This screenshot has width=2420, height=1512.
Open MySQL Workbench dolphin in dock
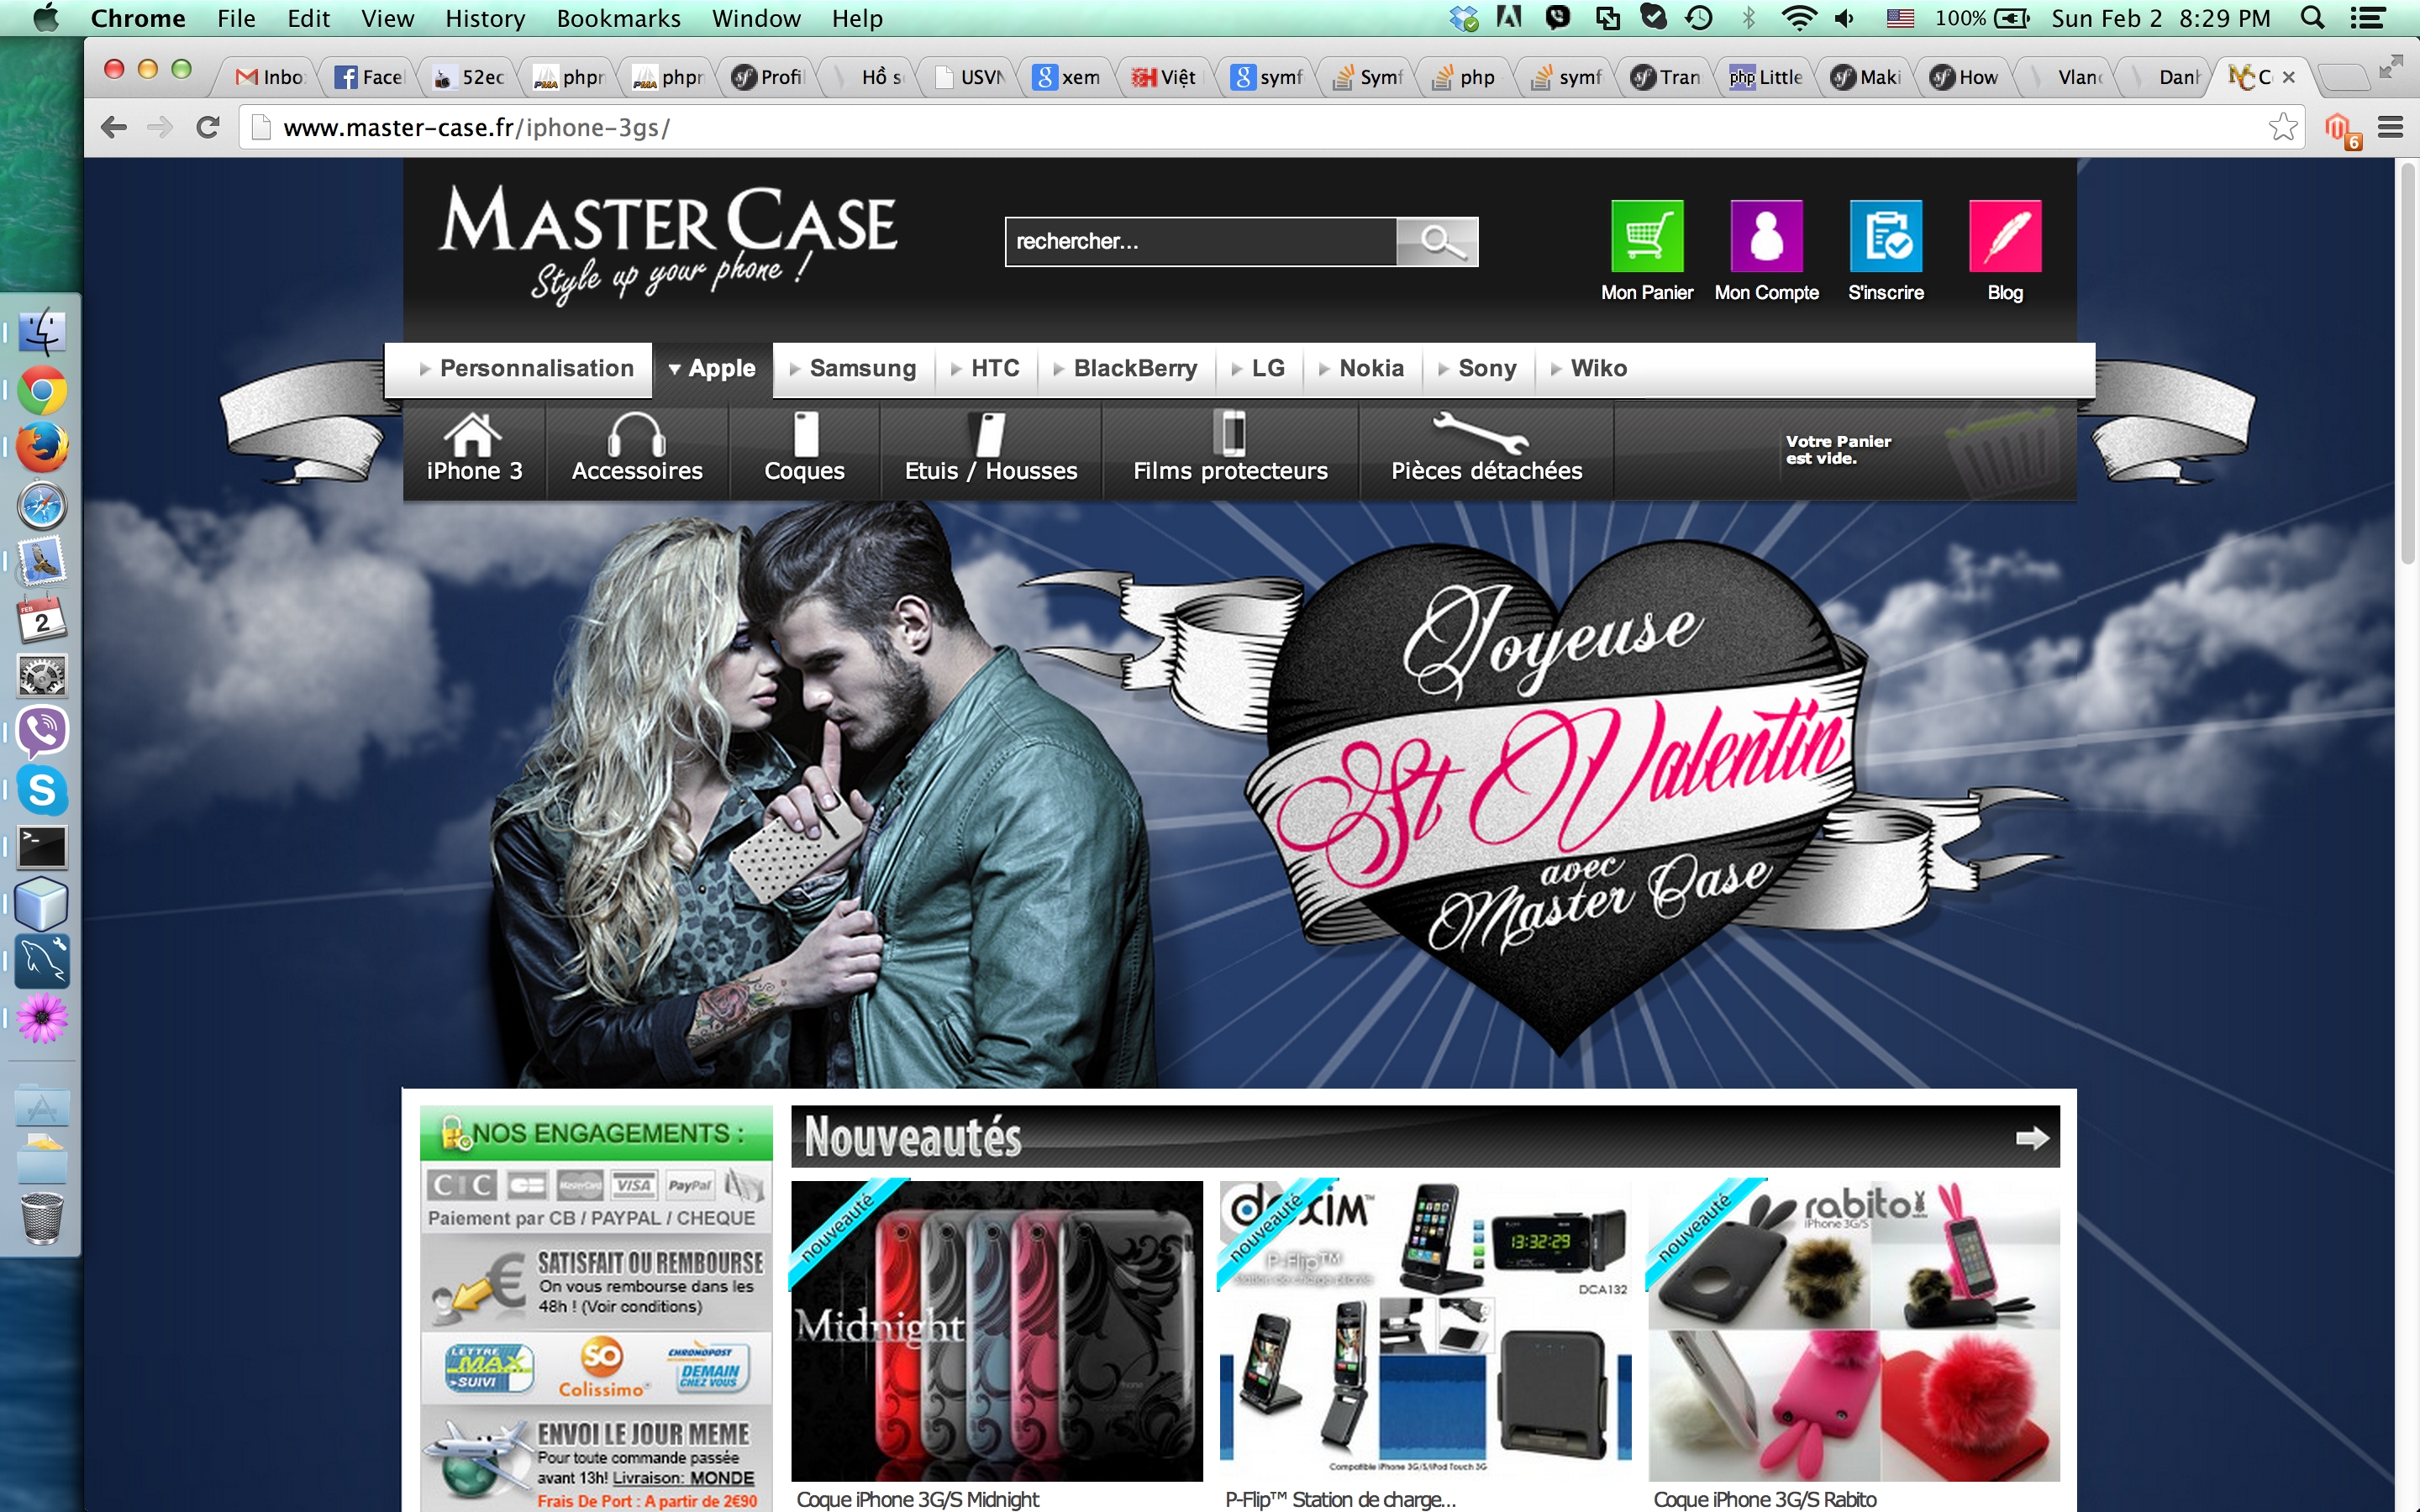coord(42,961)
